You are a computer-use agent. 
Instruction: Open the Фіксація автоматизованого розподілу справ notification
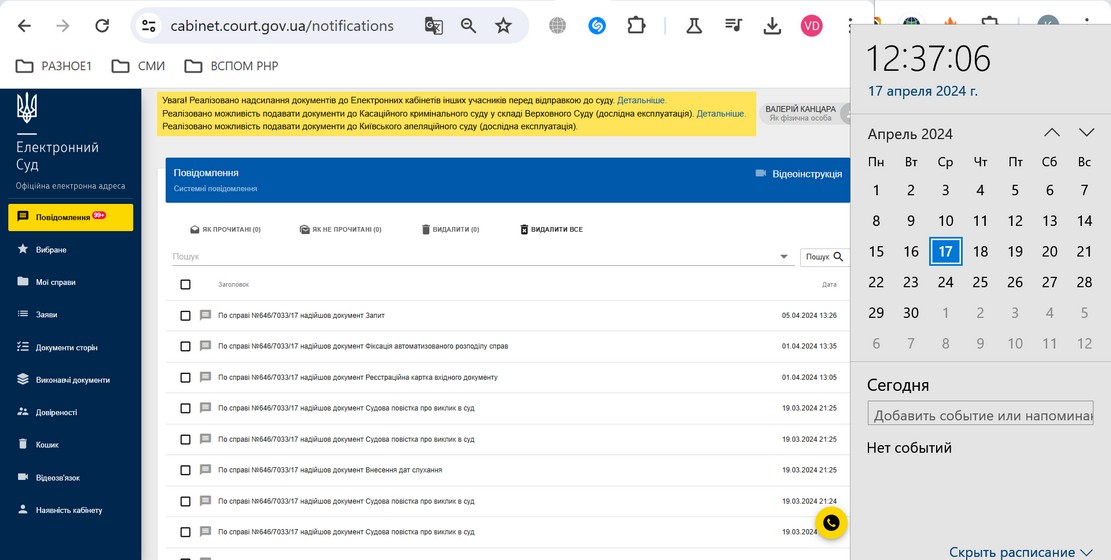click(363, 347)
